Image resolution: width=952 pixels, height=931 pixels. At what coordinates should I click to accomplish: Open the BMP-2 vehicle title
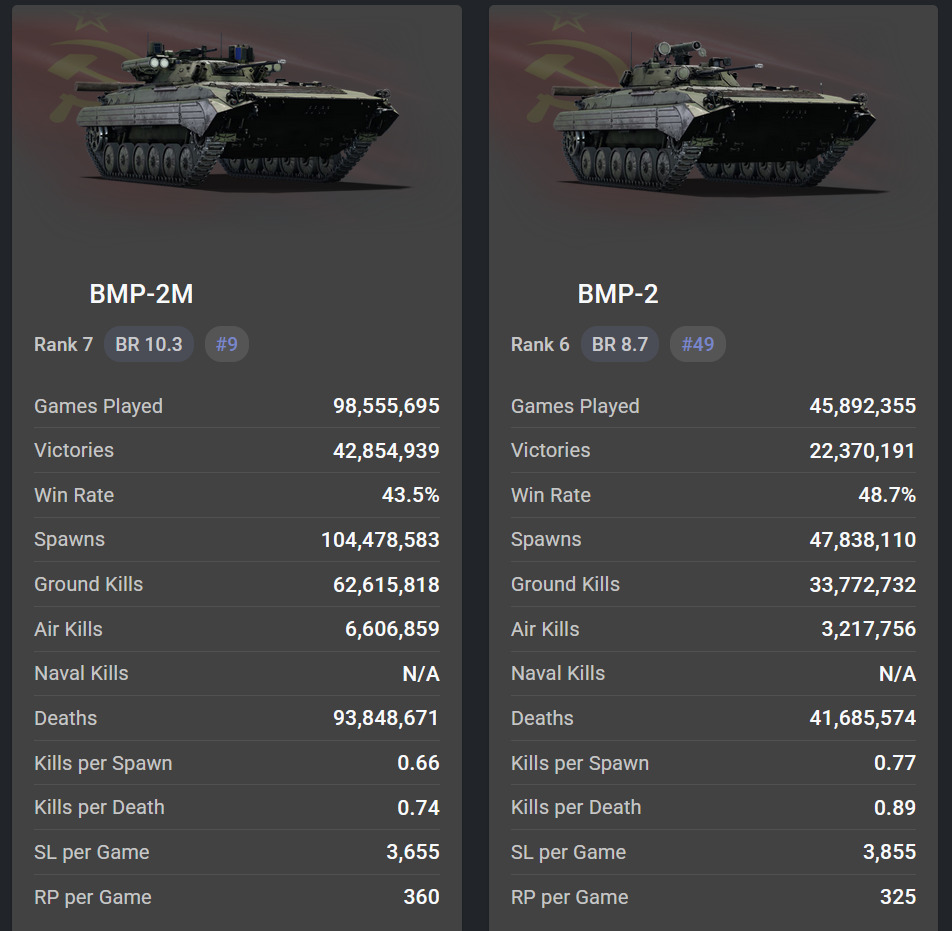pos(618,294)
